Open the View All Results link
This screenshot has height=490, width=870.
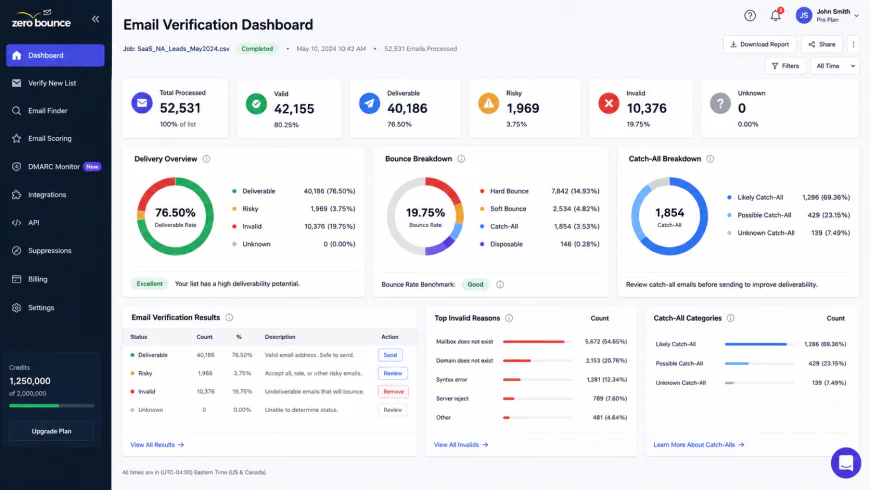[x=157, y=445]
